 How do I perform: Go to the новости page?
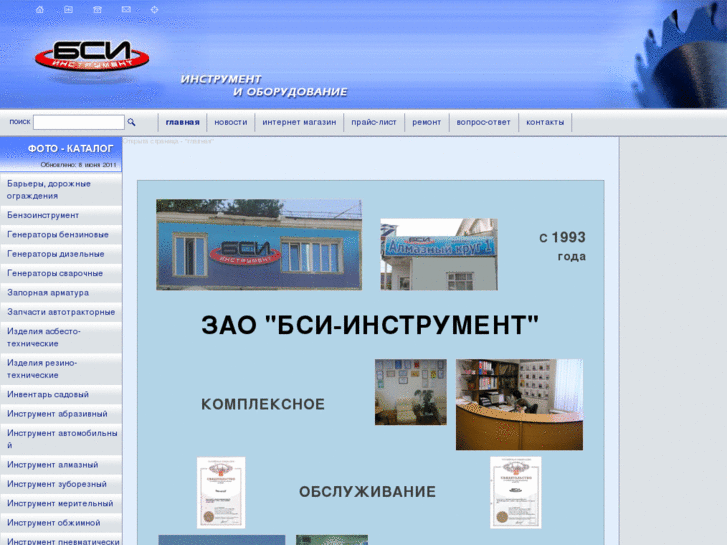point(230,122)
